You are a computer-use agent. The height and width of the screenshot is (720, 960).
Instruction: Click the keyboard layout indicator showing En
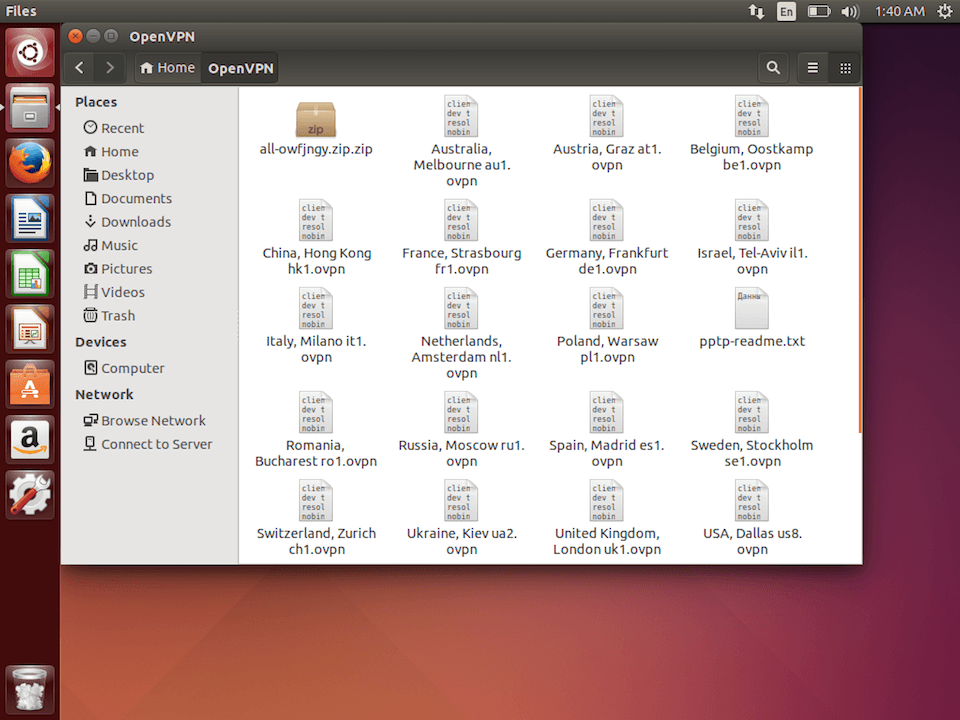786,11
